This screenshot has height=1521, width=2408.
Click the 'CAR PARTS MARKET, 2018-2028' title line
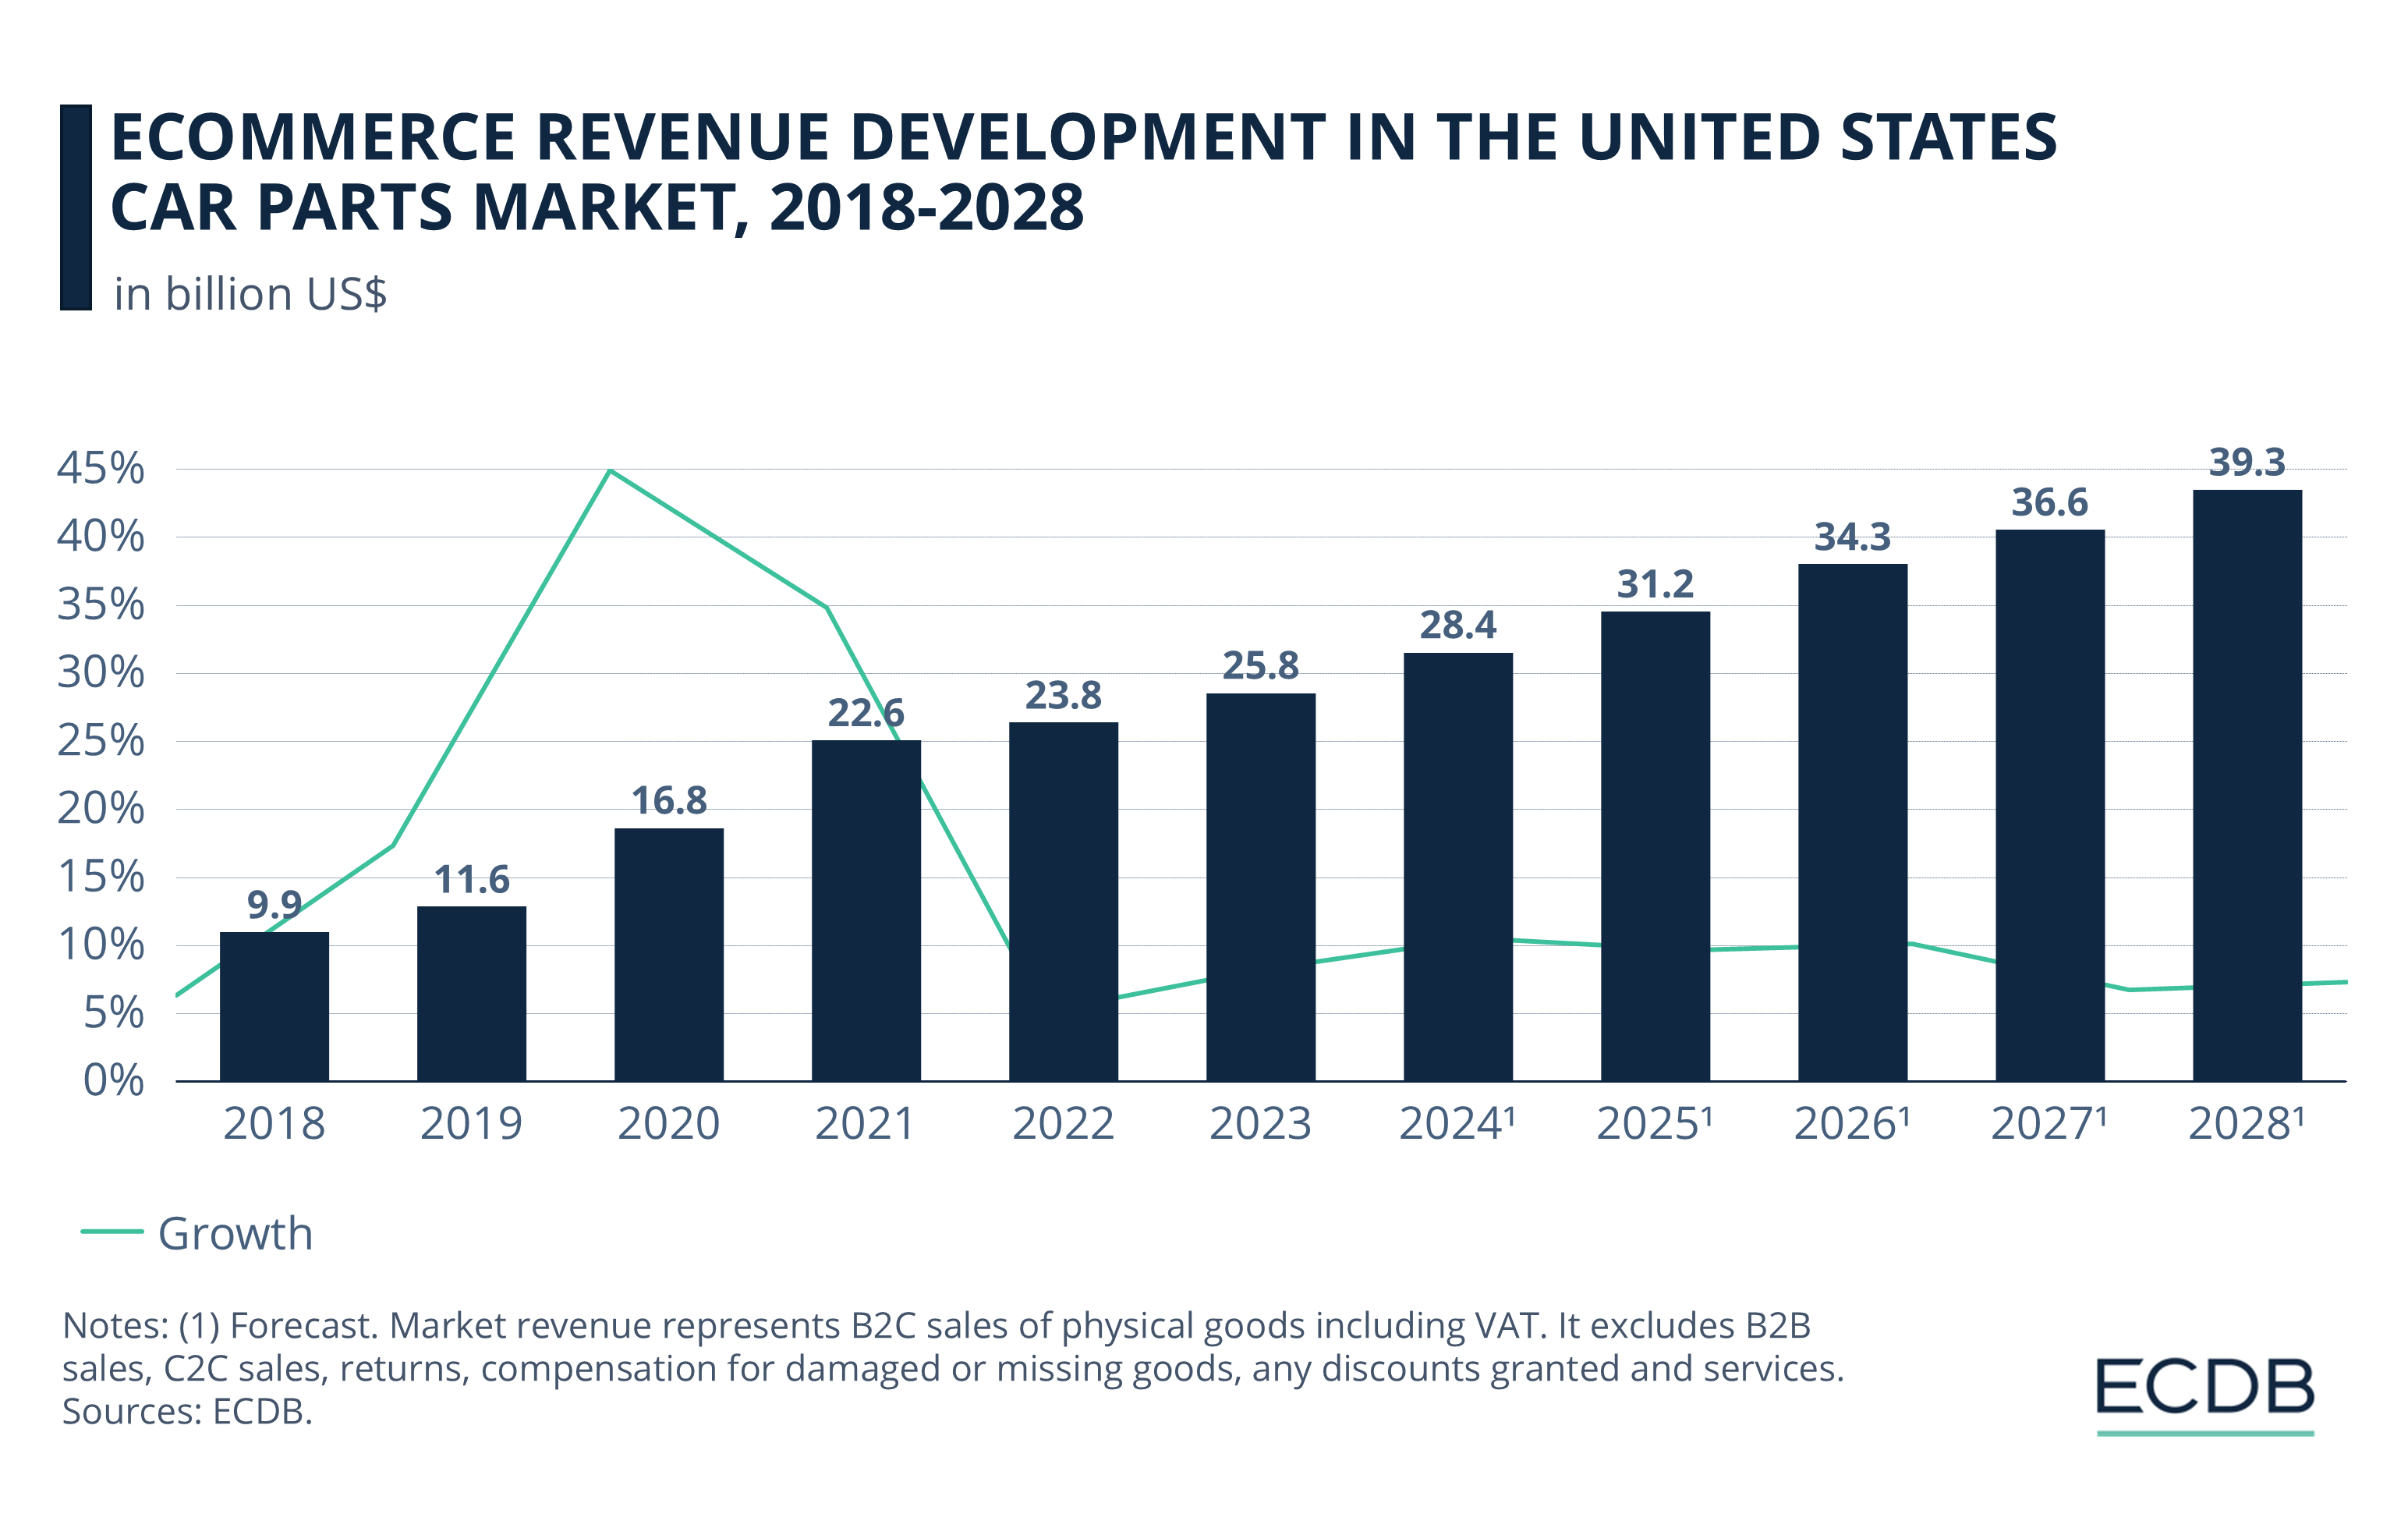596,208
